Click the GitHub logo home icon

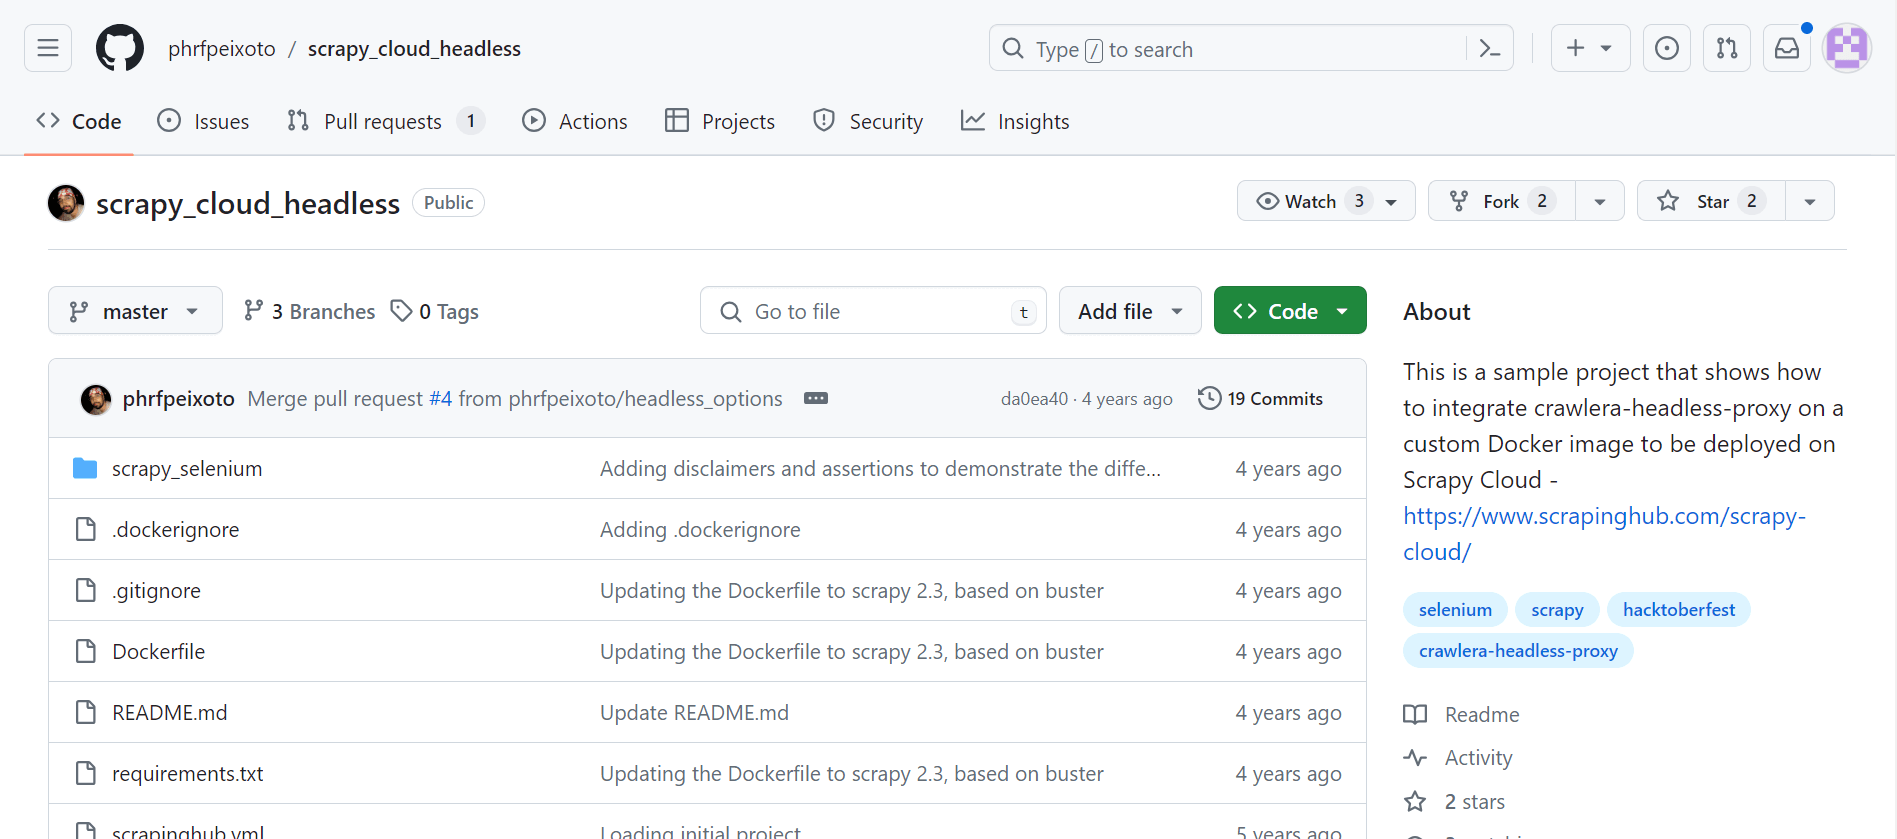point(120,48)
